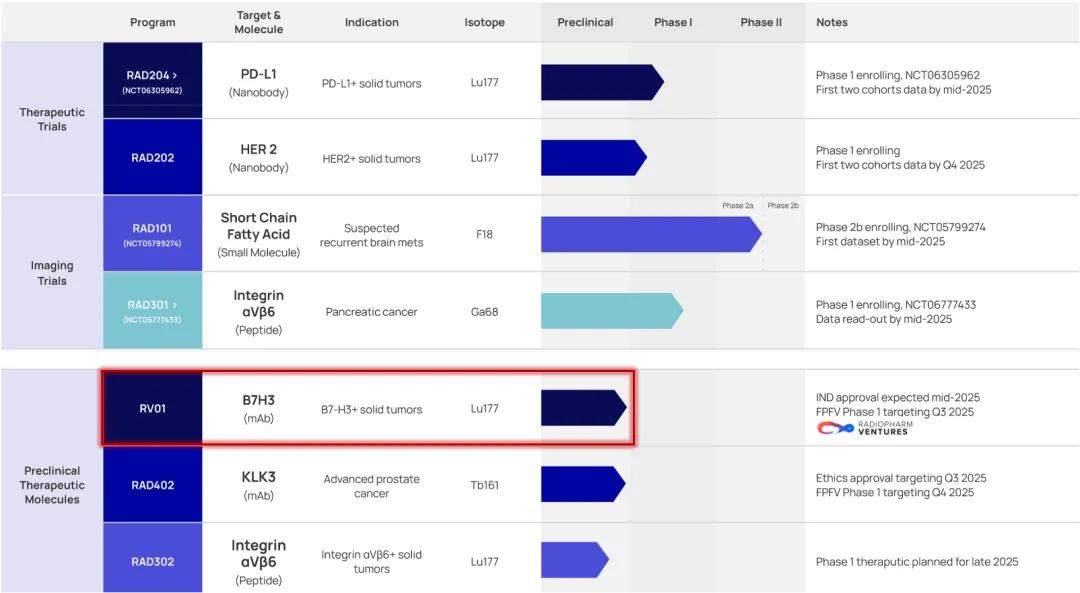
Task: Click the RAD204 dark navy progress arrow
Action: tap(602, 82)
